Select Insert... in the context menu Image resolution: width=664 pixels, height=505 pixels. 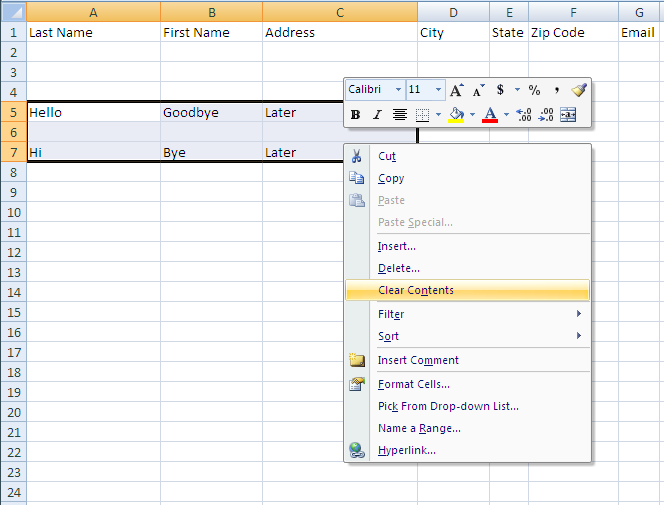tap(468, 246)
